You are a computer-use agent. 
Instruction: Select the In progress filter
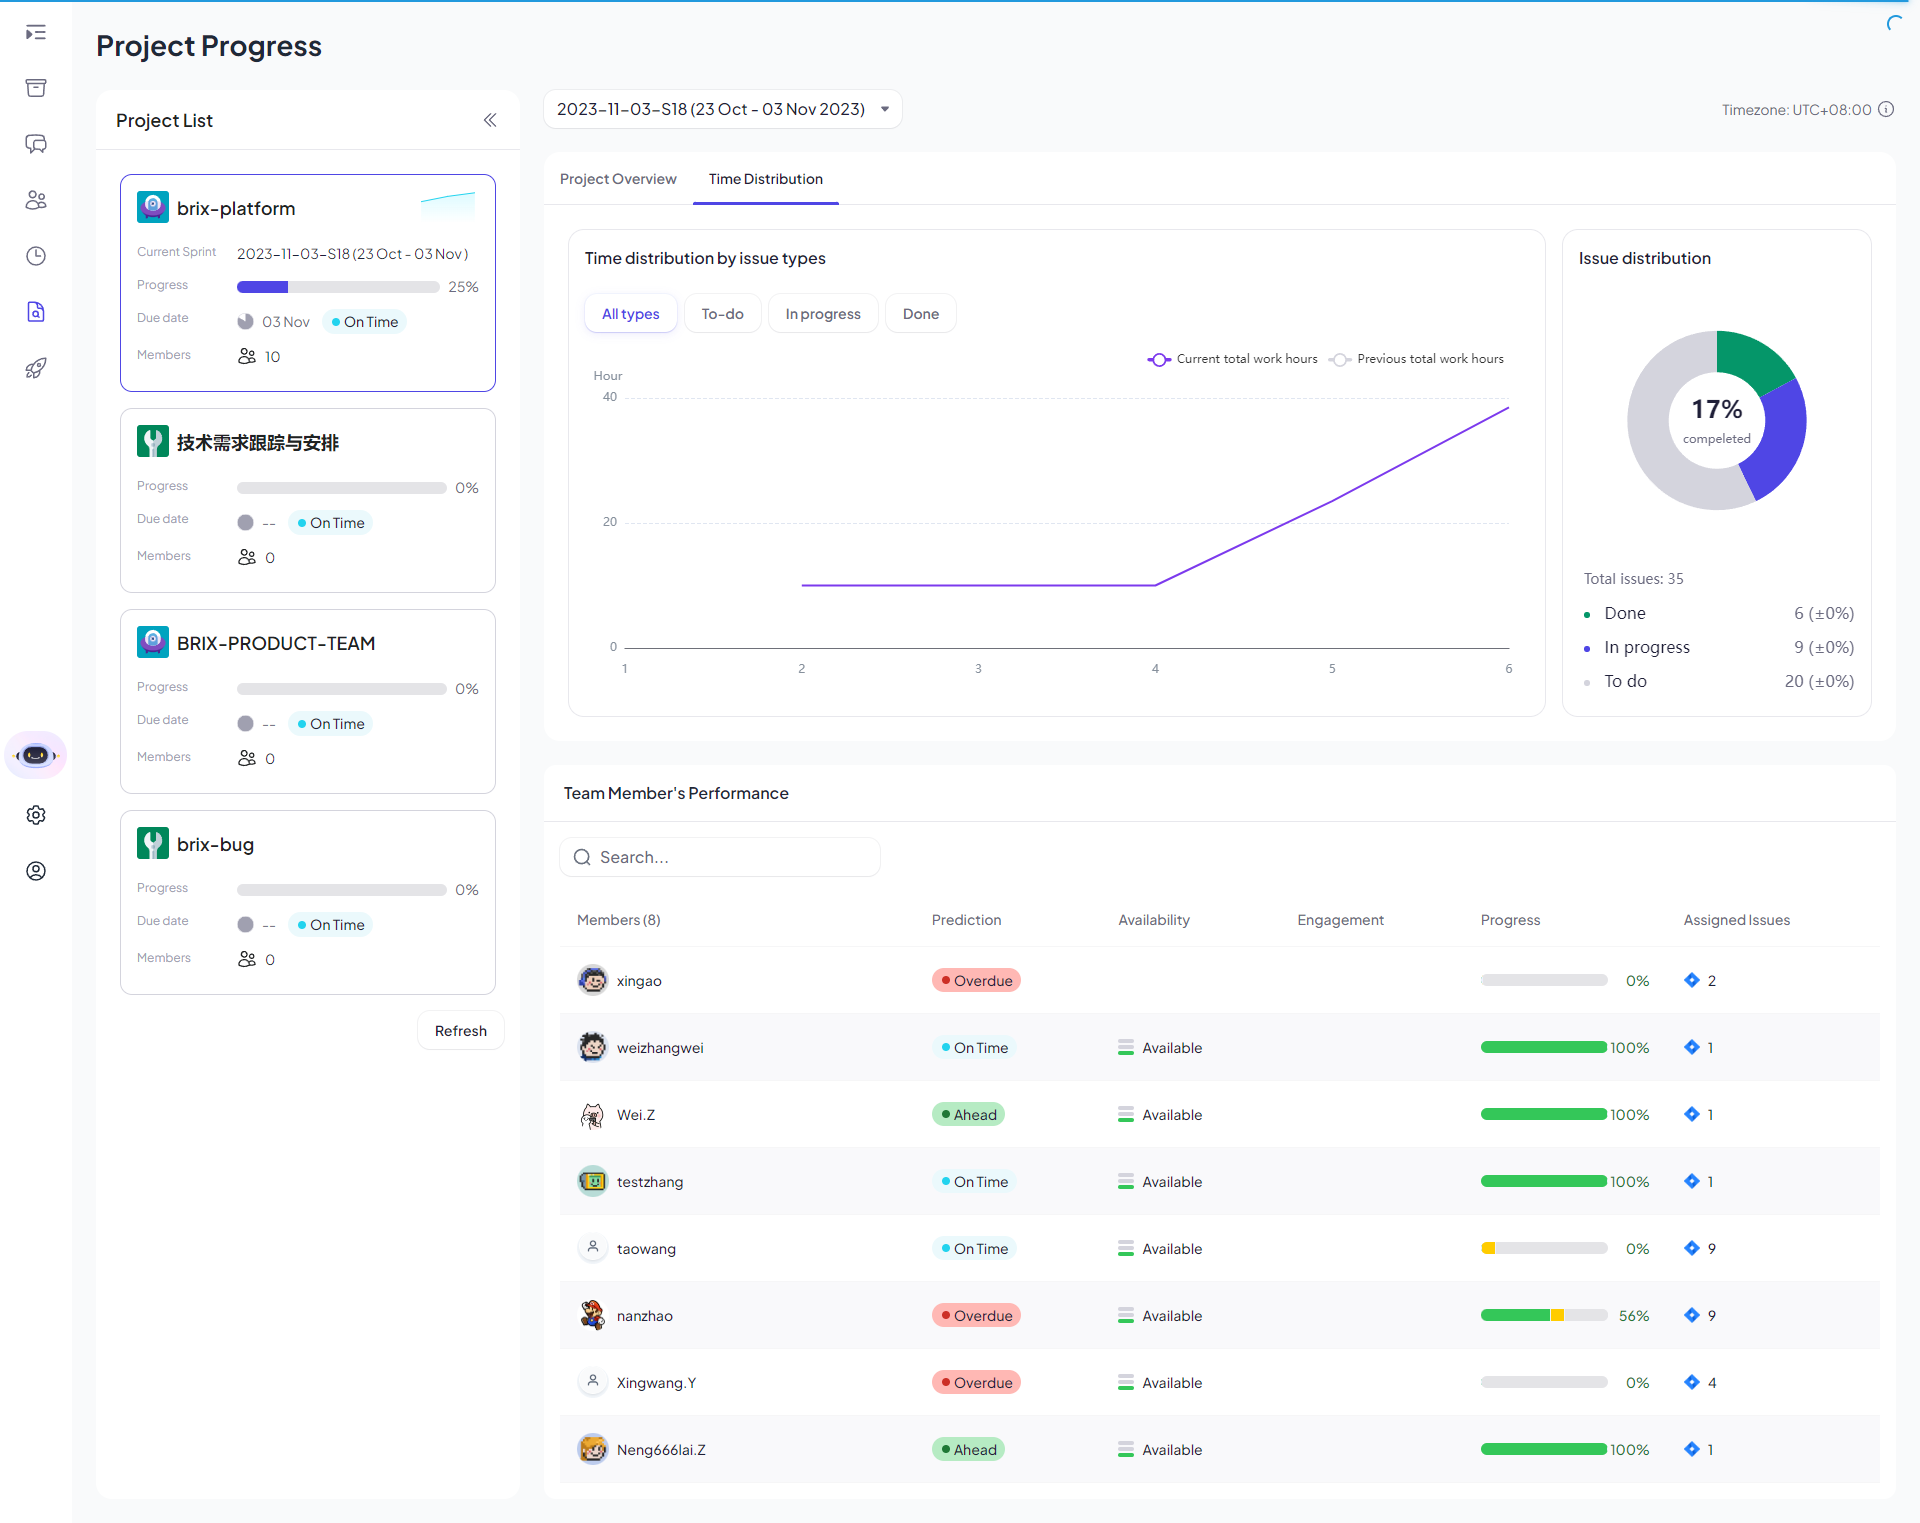pos(823,314)
